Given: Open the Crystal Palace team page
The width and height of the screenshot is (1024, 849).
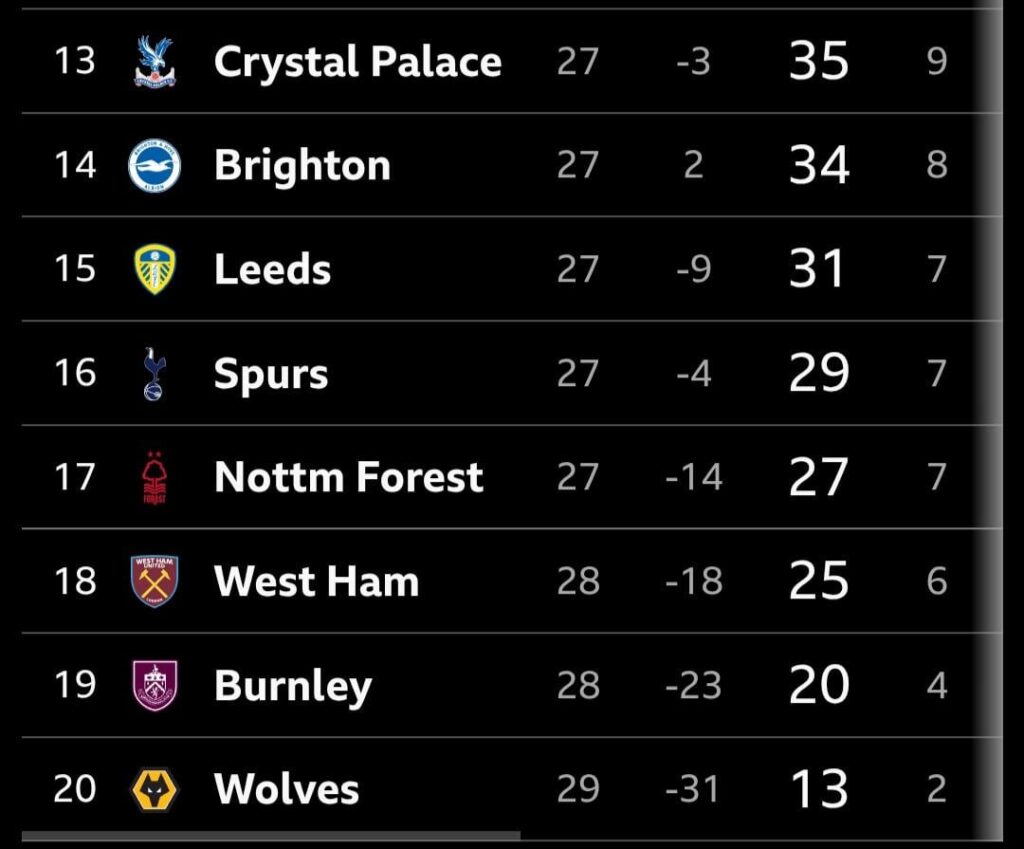Looking at the screenshot, I should [357, 61].
